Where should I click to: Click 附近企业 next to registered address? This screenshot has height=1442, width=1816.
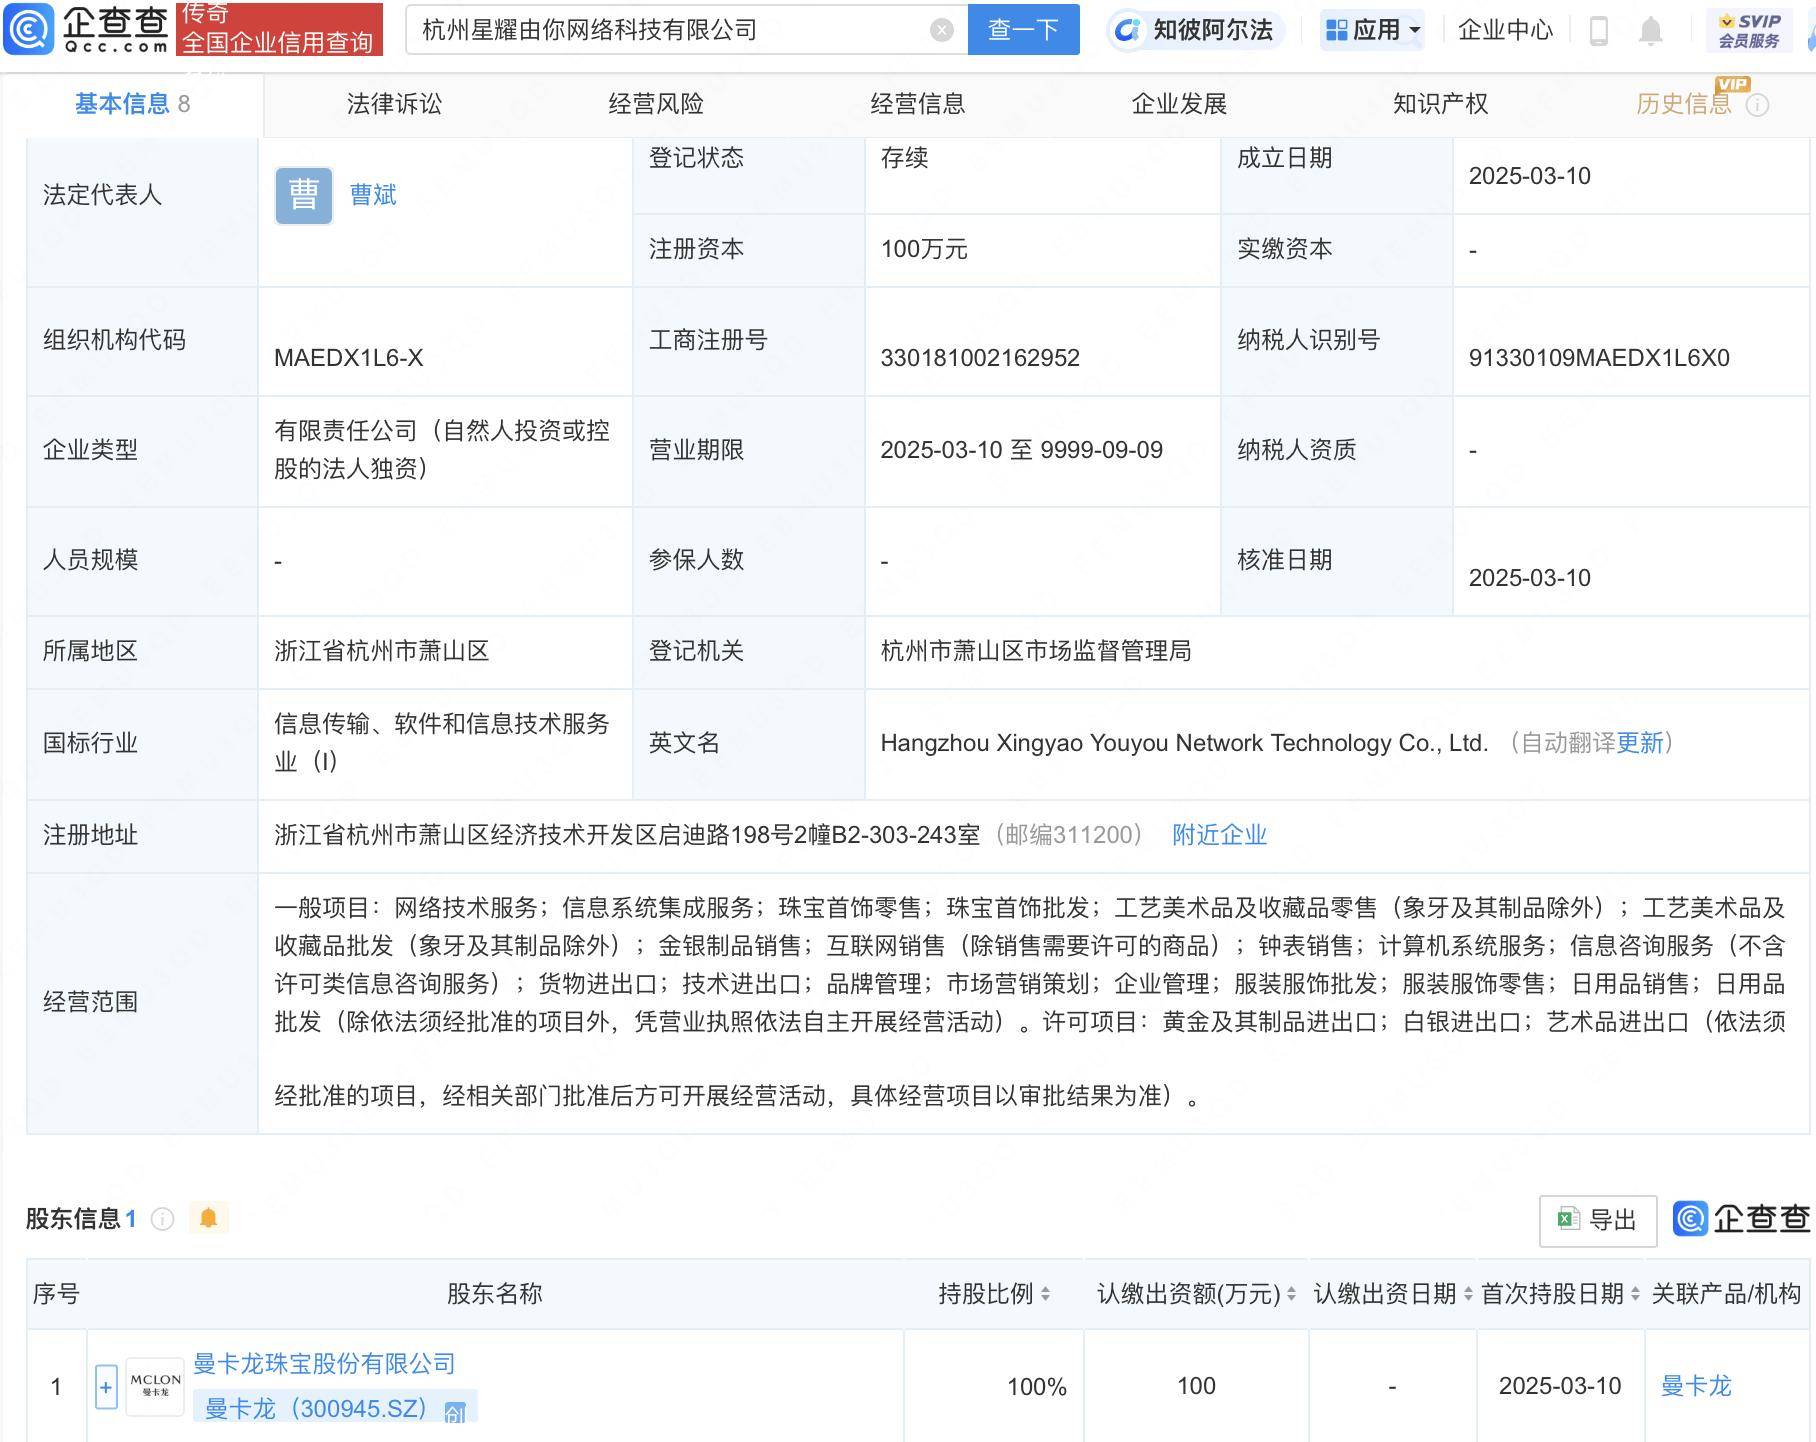tap(1218, 834)
